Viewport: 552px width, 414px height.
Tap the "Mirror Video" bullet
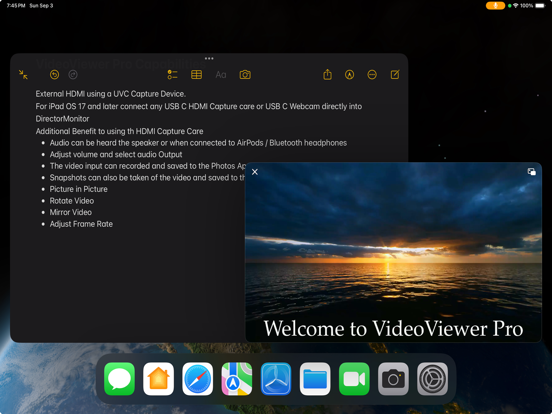coord(71,212)
